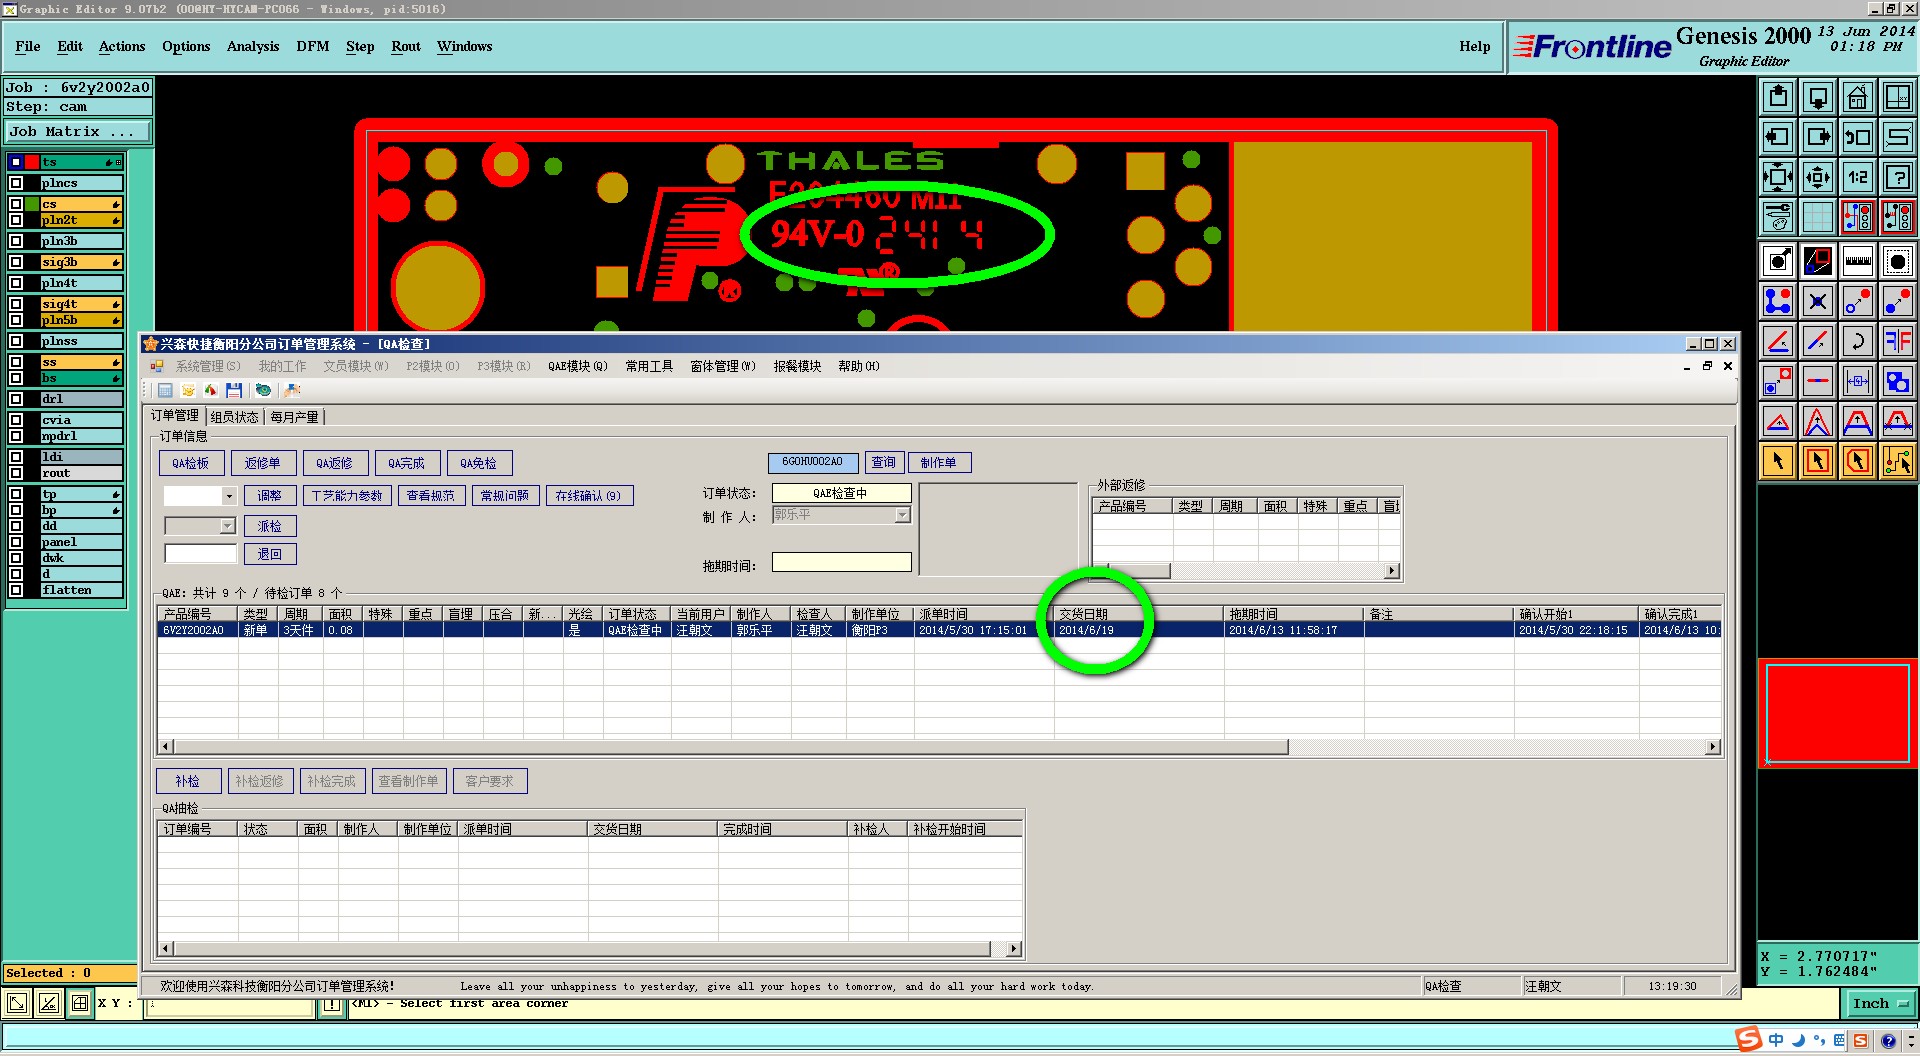Screen dimensions: 1920x1056
Task: Toggle display checkbox for panel layer
Action: click(16, 542)
